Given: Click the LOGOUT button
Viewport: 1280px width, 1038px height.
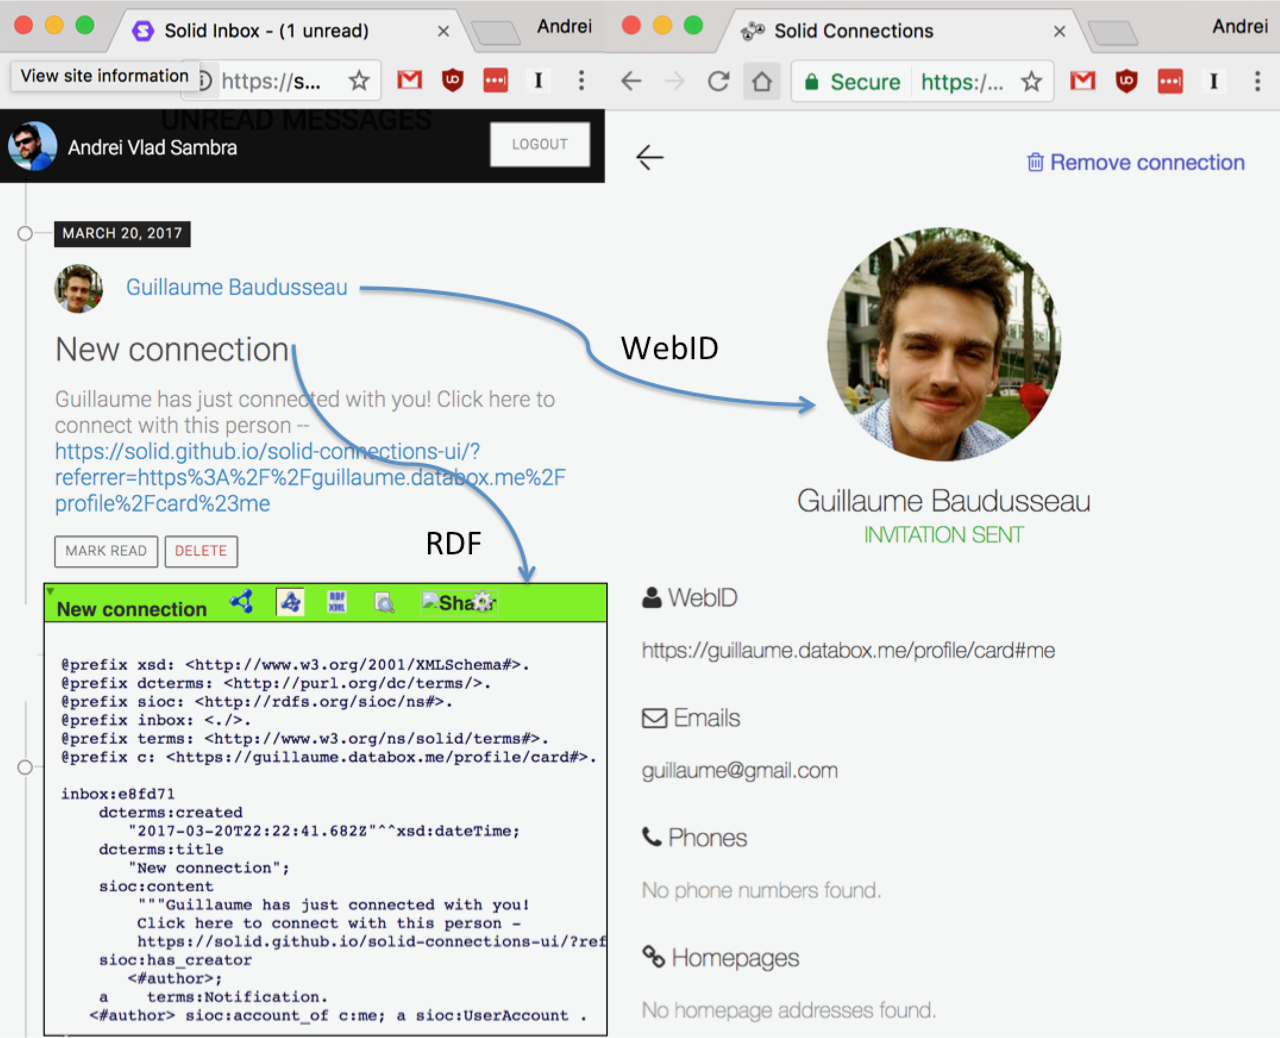Looking at the screenshot, I should pos(539,145).
